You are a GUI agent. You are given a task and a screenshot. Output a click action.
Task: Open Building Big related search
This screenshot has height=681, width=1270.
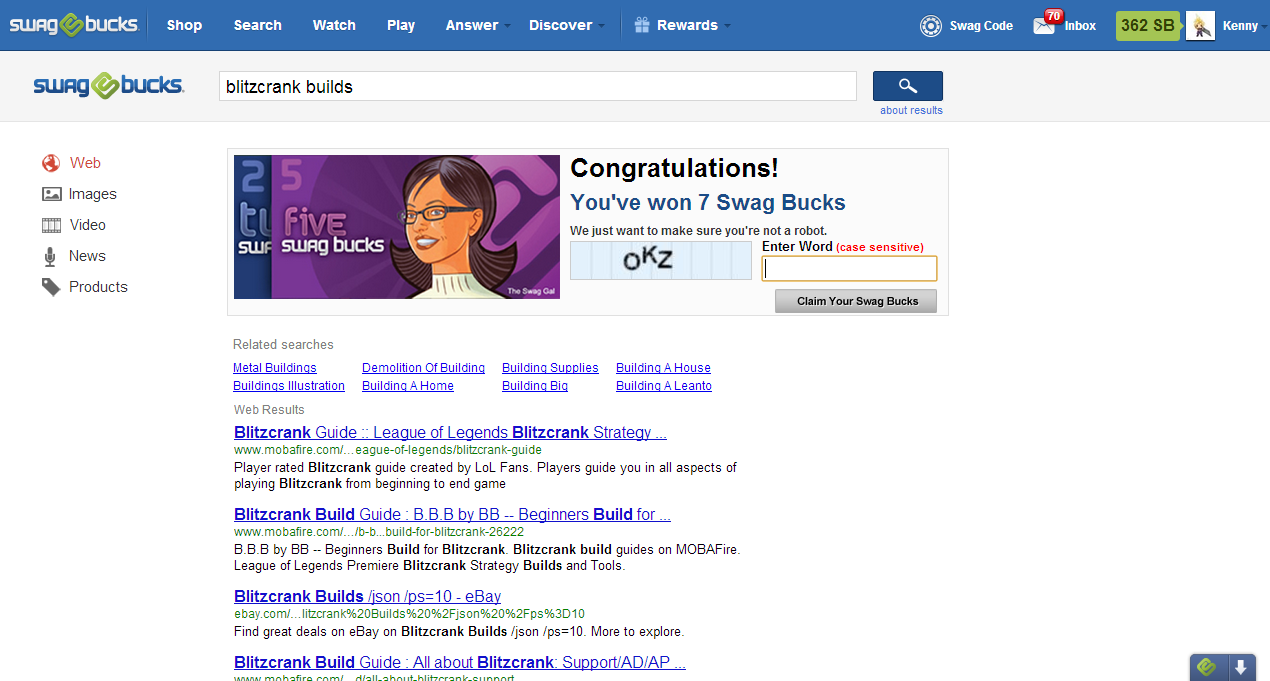coord(535,386)
